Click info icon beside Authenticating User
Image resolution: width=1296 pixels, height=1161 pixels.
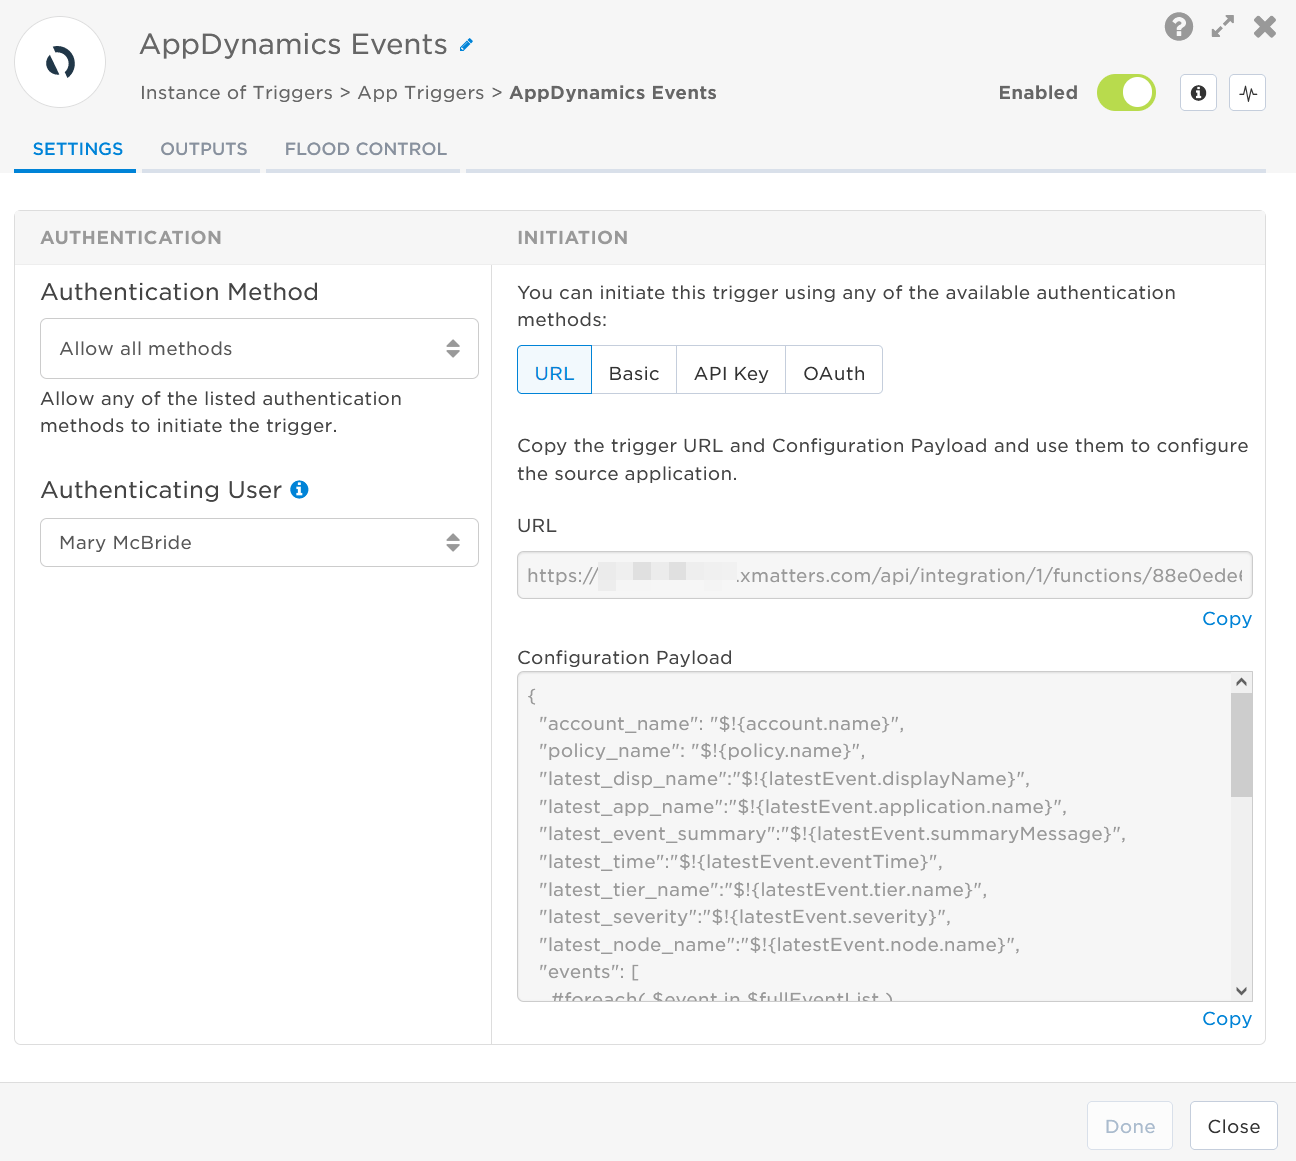(299, 489)
